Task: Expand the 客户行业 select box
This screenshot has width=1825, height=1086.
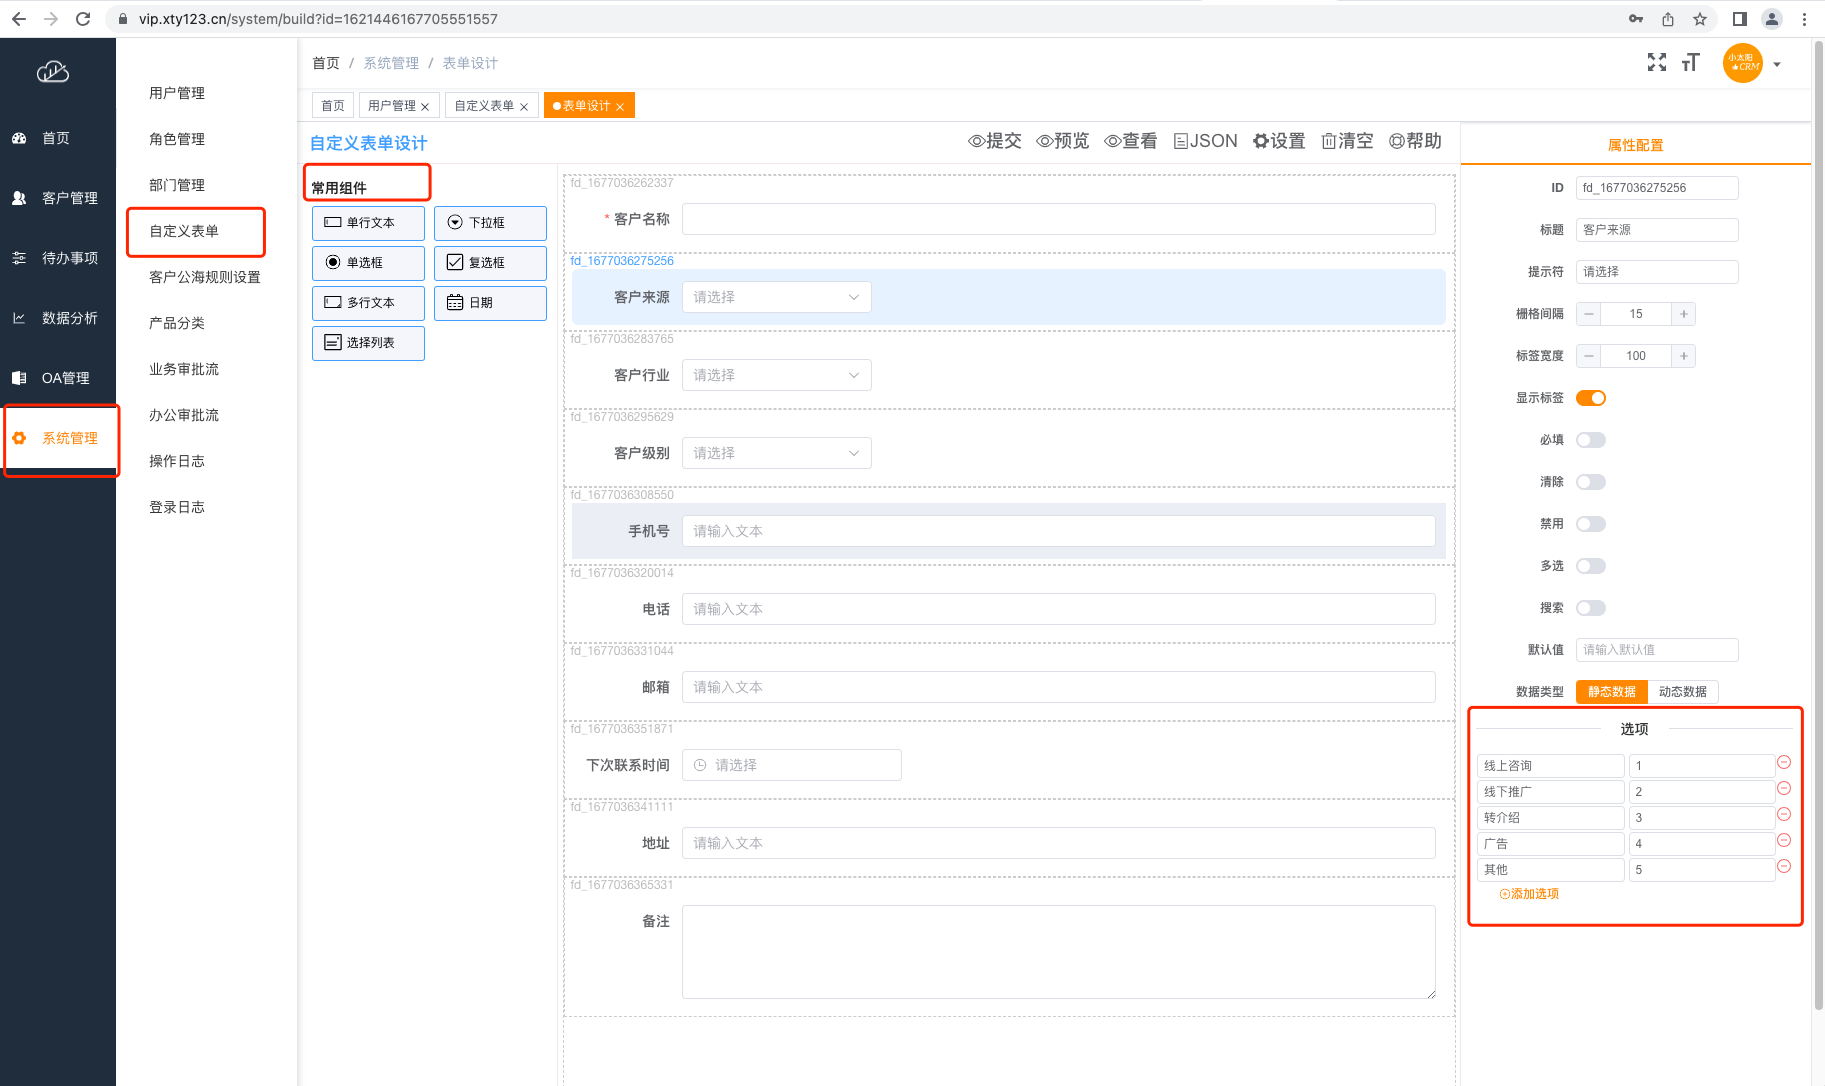Action: coord(776,375)
